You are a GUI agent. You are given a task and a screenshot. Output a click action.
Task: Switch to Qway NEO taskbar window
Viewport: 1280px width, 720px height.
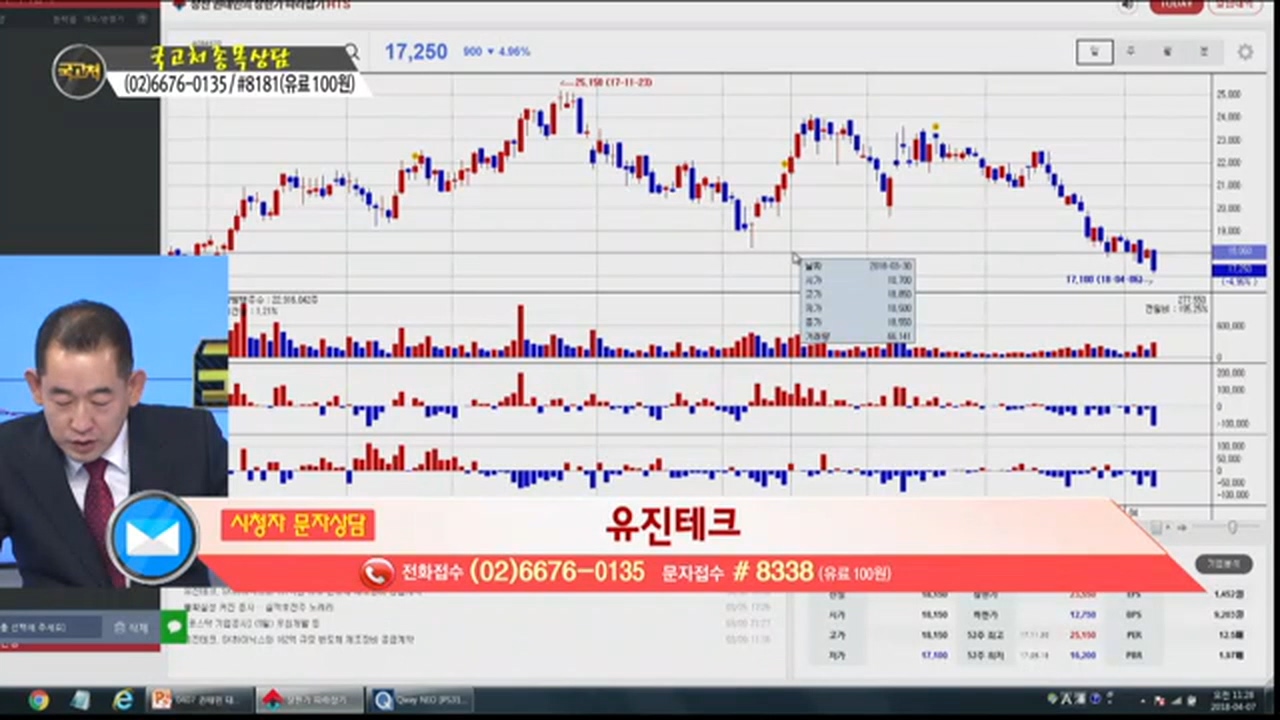pyautogui.click(x=418, y=700)
